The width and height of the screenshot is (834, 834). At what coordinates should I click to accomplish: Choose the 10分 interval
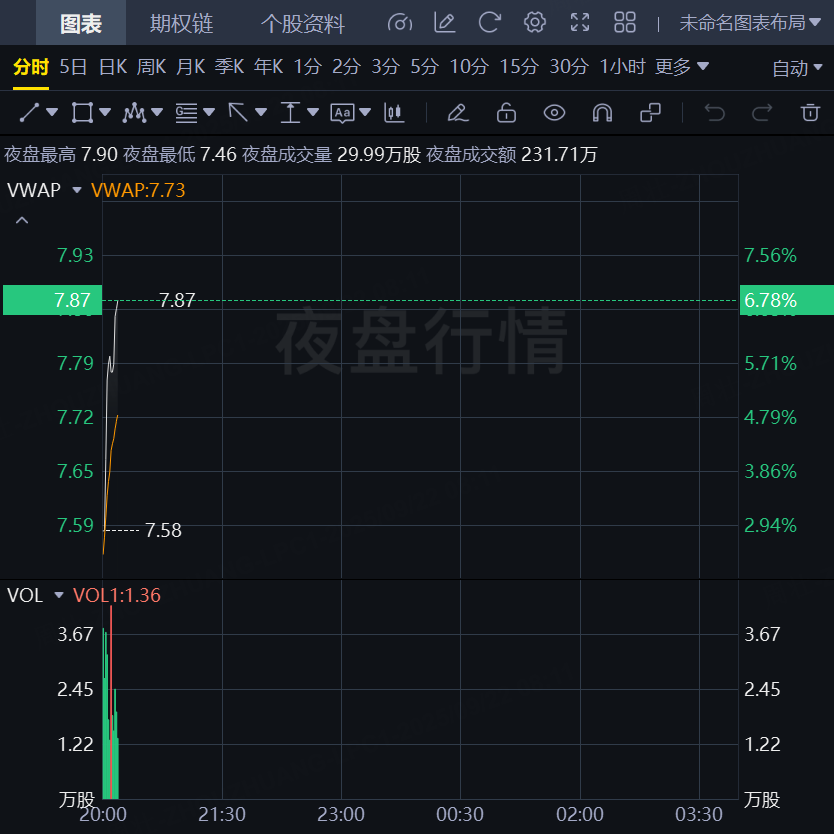[469, 67]
